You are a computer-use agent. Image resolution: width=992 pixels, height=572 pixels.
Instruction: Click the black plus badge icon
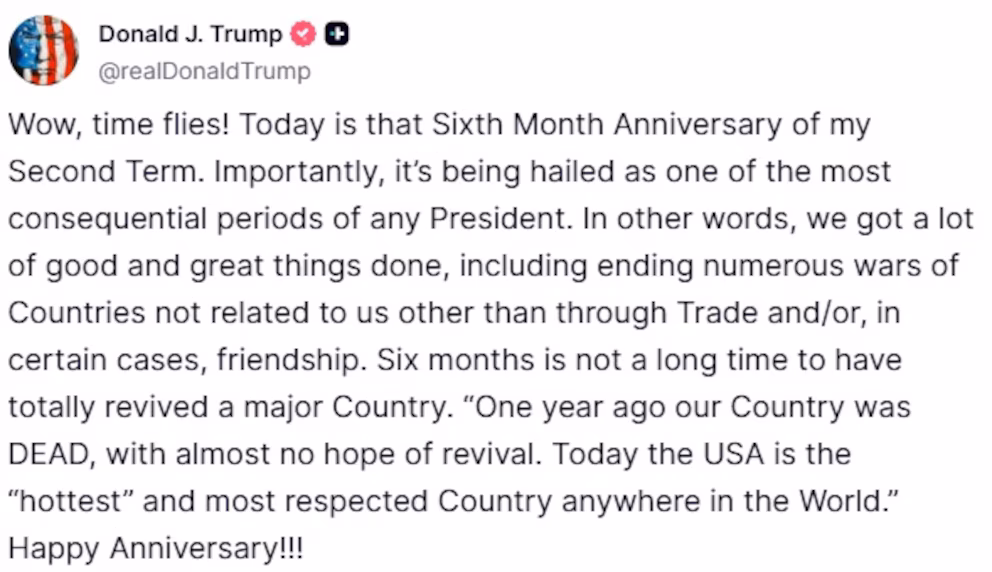(338, 35)
